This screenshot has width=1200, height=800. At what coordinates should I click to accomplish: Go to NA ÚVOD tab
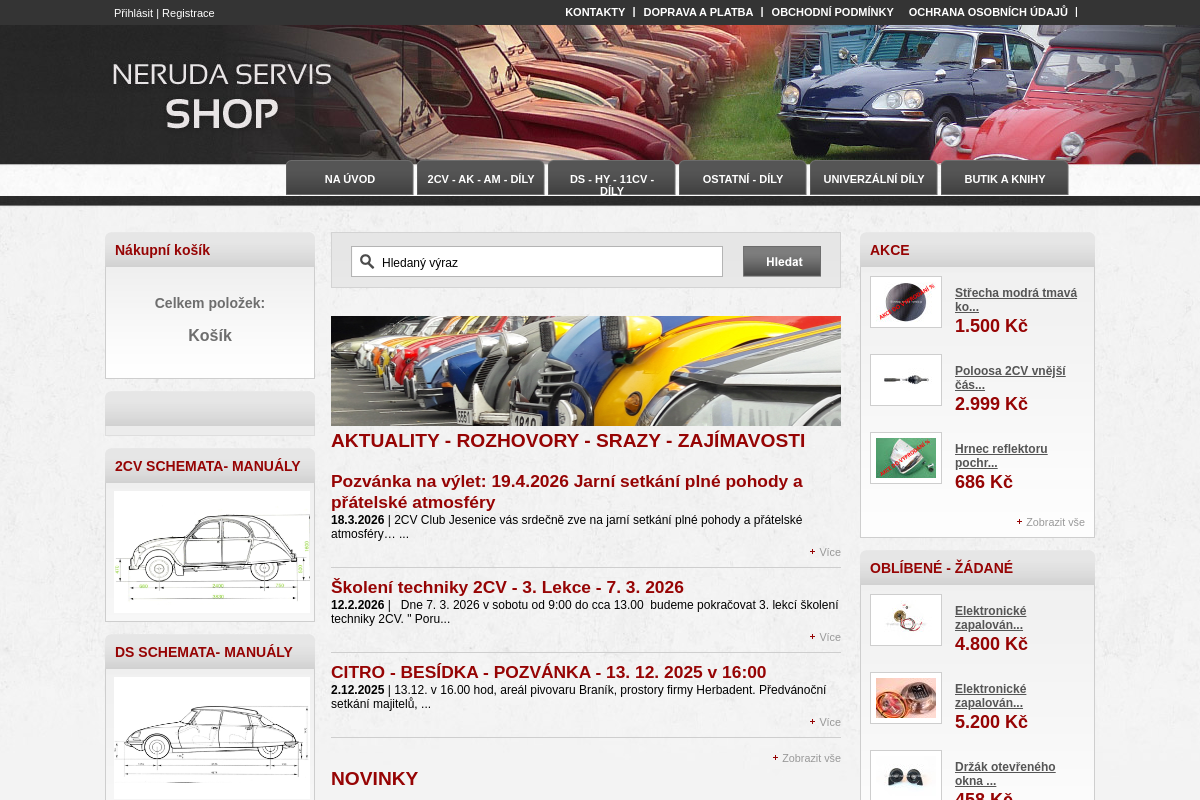pyautogui.click(x=350, y=179)
